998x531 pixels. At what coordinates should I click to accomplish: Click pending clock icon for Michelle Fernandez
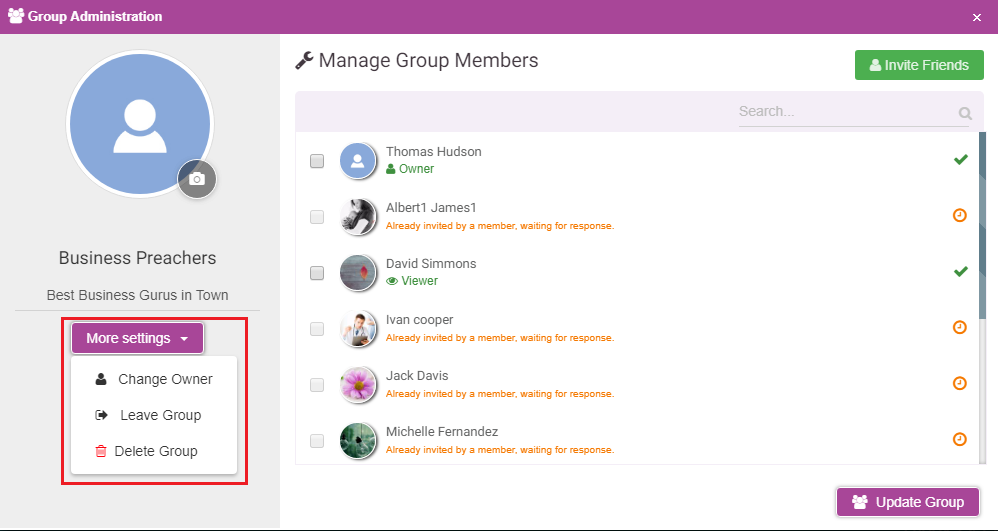pos(960,439)
